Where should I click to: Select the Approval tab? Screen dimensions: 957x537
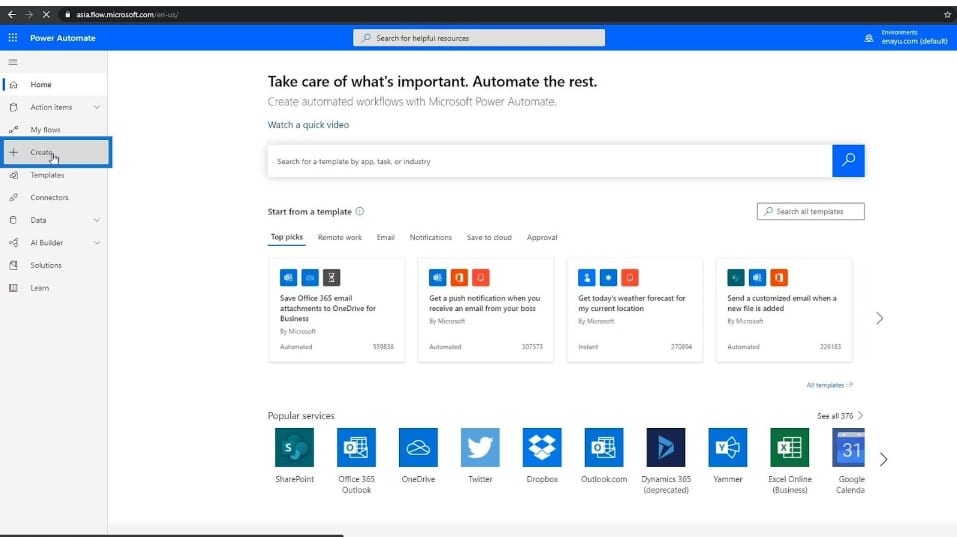tap(542, 237)
